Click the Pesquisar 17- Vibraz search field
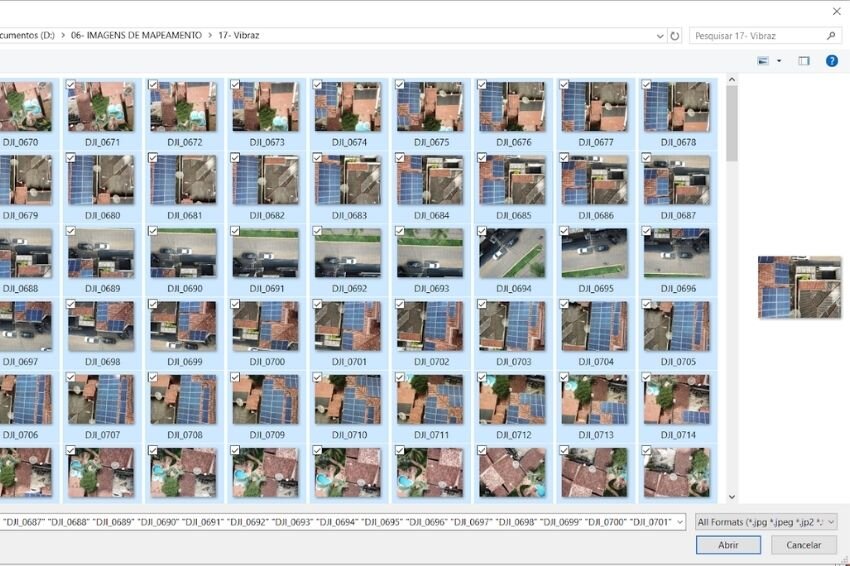The image size is (850, 566). tap(755, 36)
